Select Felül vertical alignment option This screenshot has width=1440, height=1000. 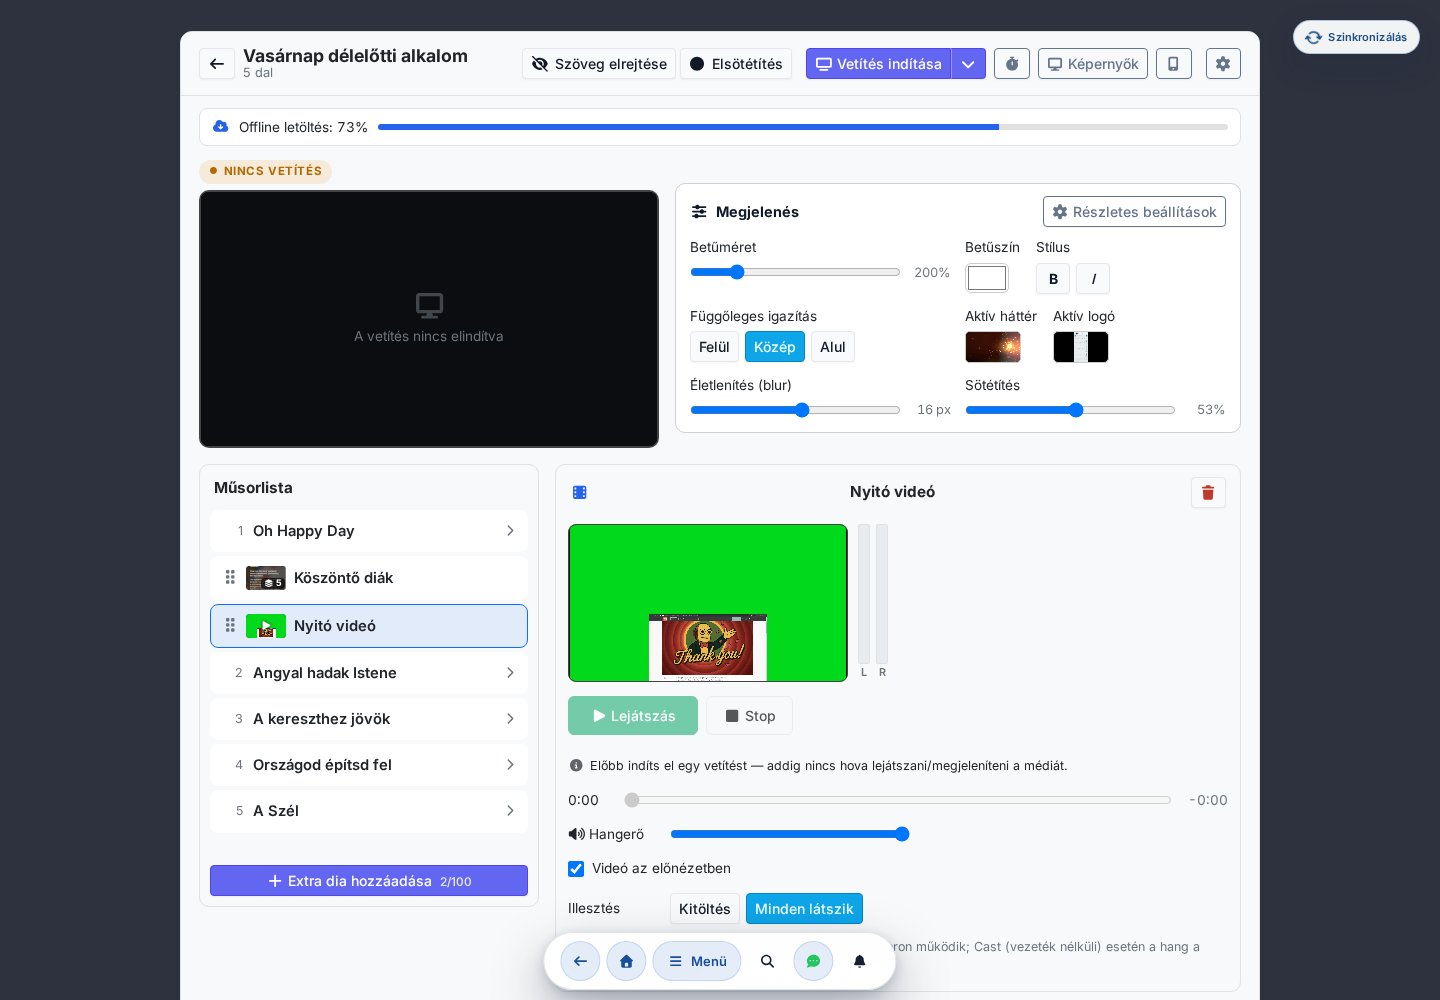pyautogui.click(x=714, y=347)
